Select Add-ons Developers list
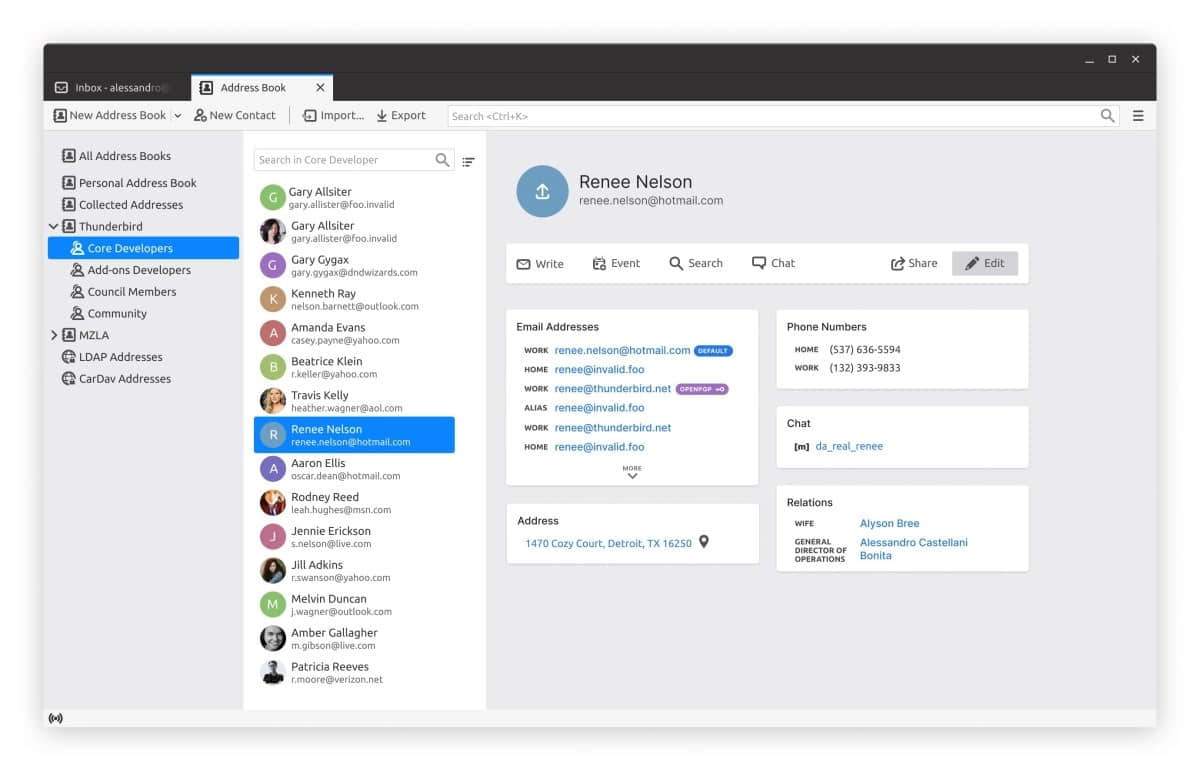Viewport: 1200px width, 781px height. (139, 270)
